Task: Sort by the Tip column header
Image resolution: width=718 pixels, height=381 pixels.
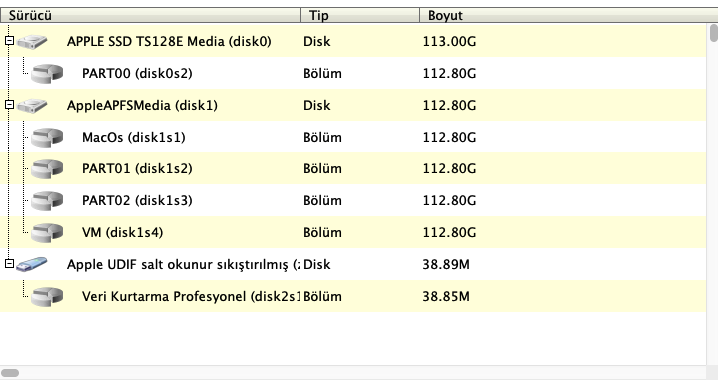Action: click(360, 15)
